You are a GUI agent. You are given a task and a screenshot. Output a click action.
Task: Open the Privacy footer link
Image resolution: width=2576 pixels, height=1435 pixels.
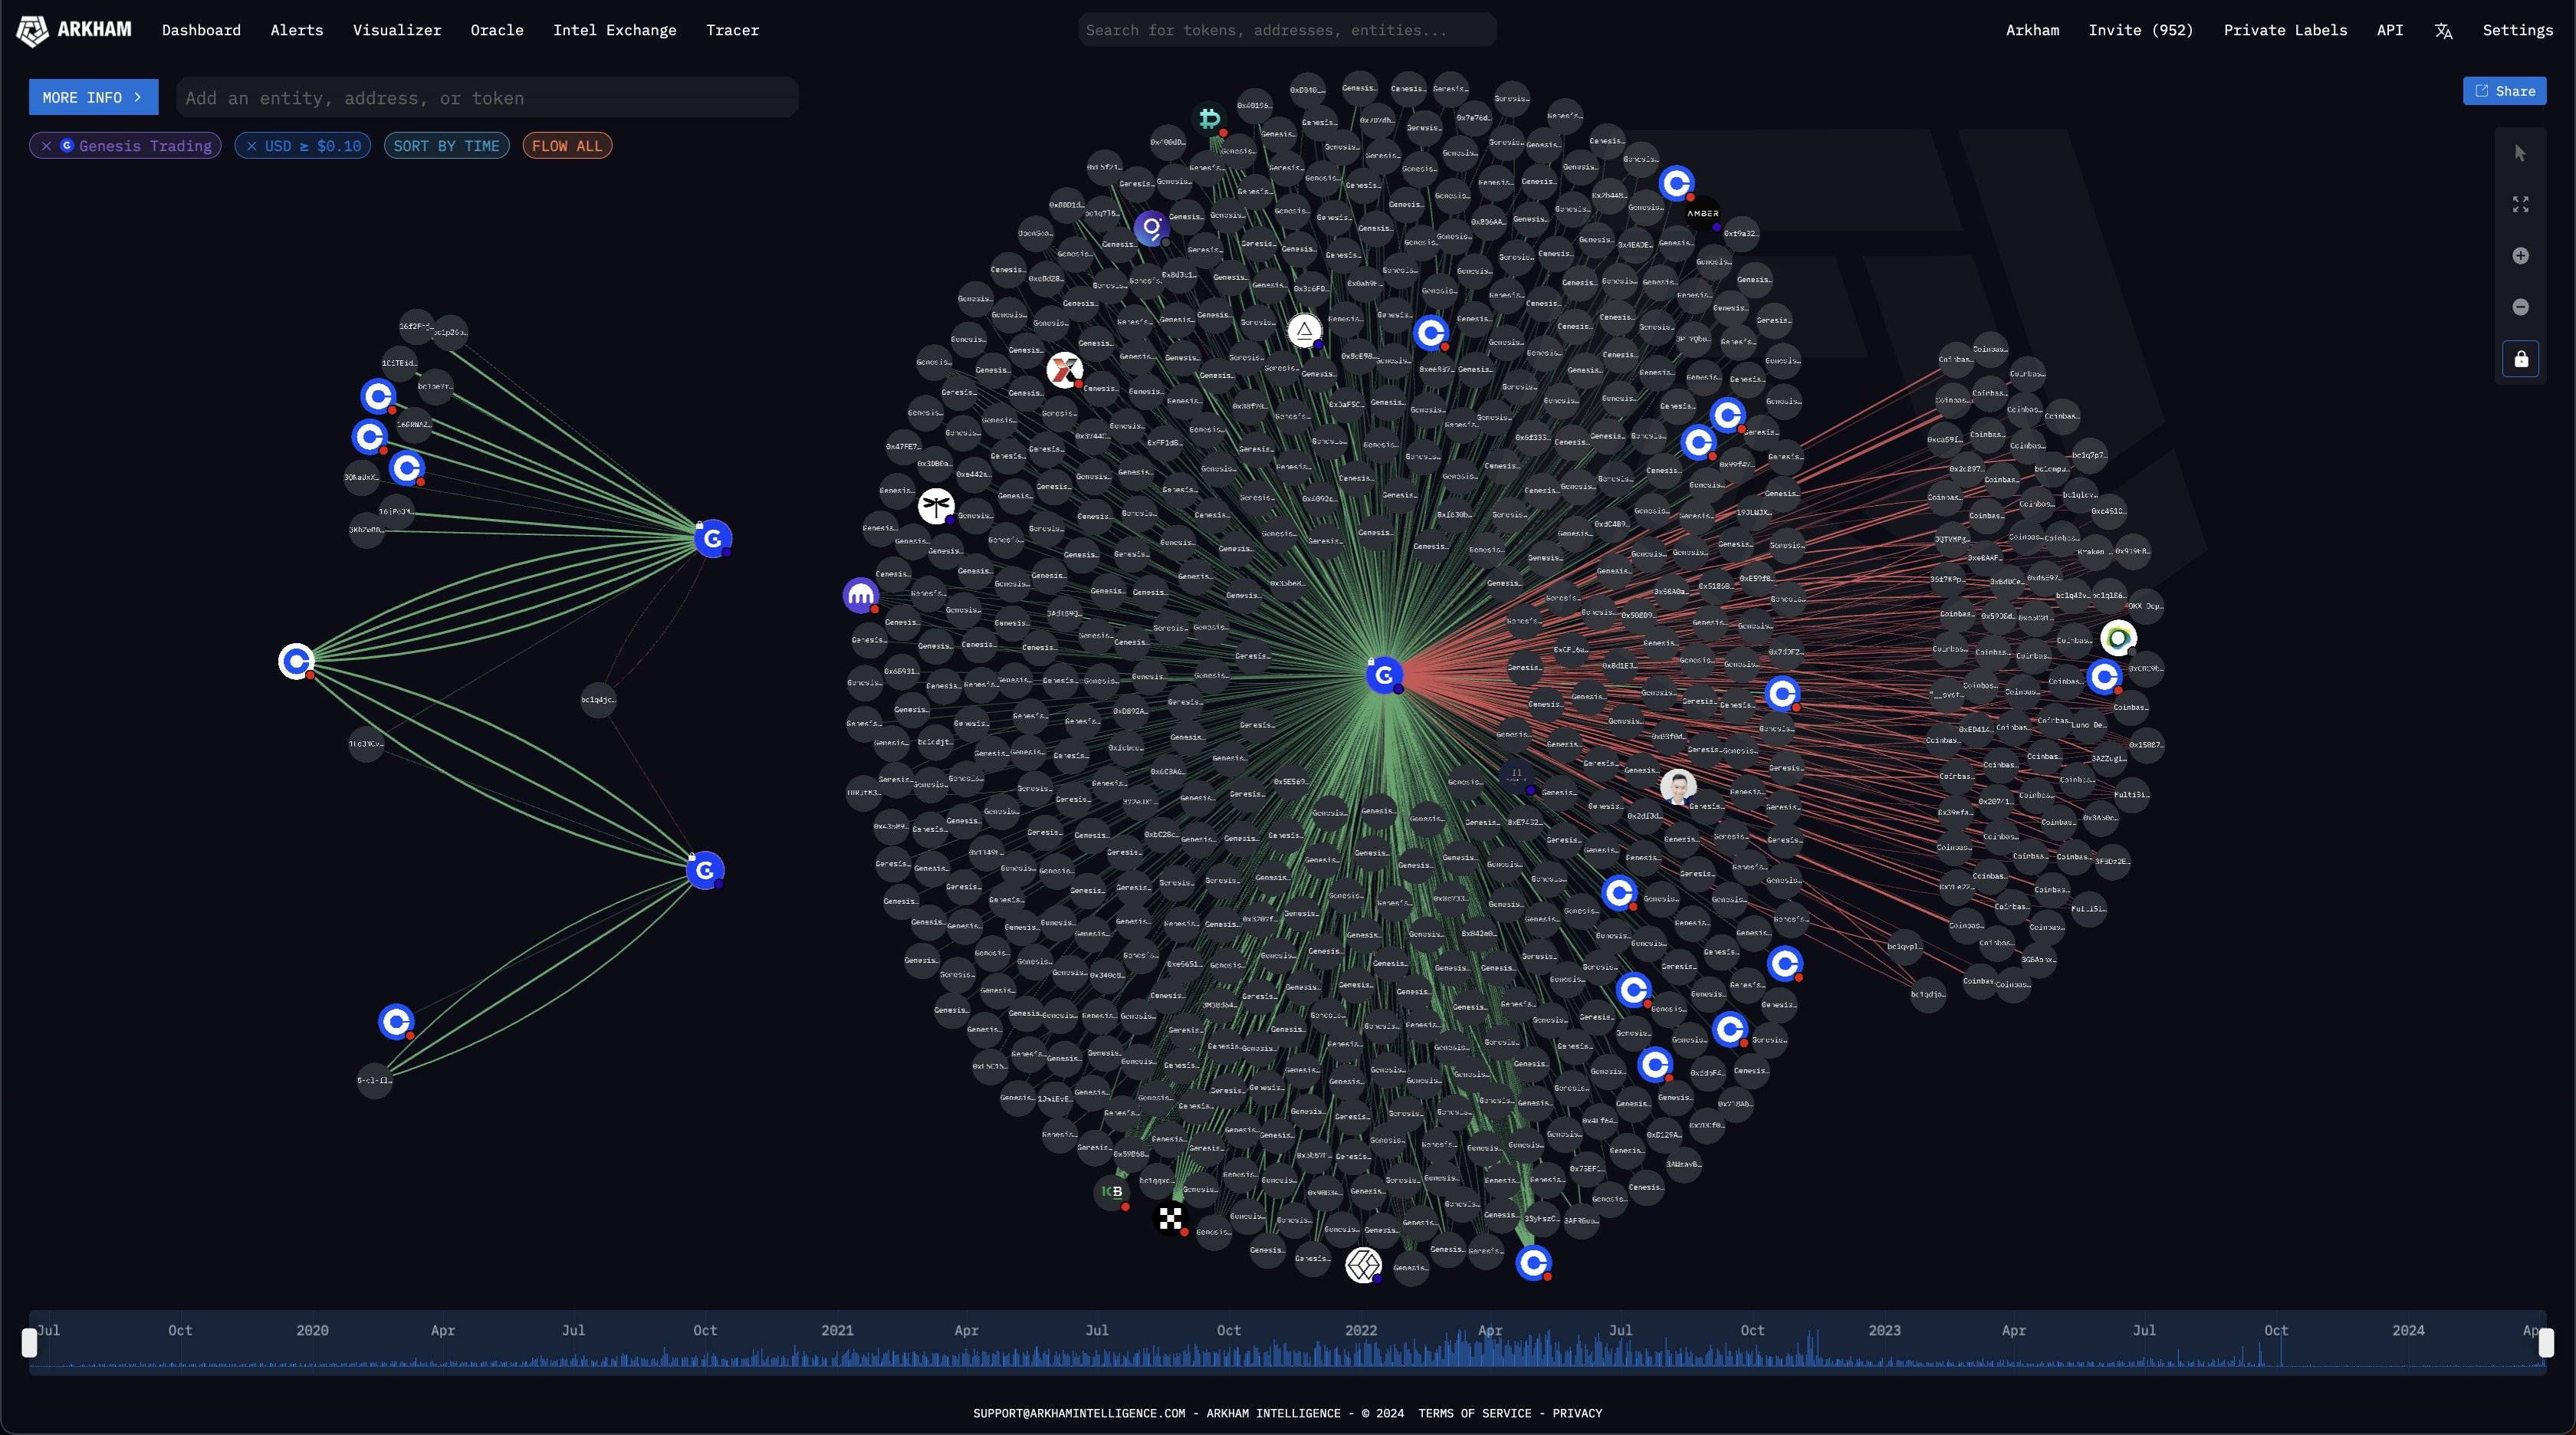point(1577,1413)
